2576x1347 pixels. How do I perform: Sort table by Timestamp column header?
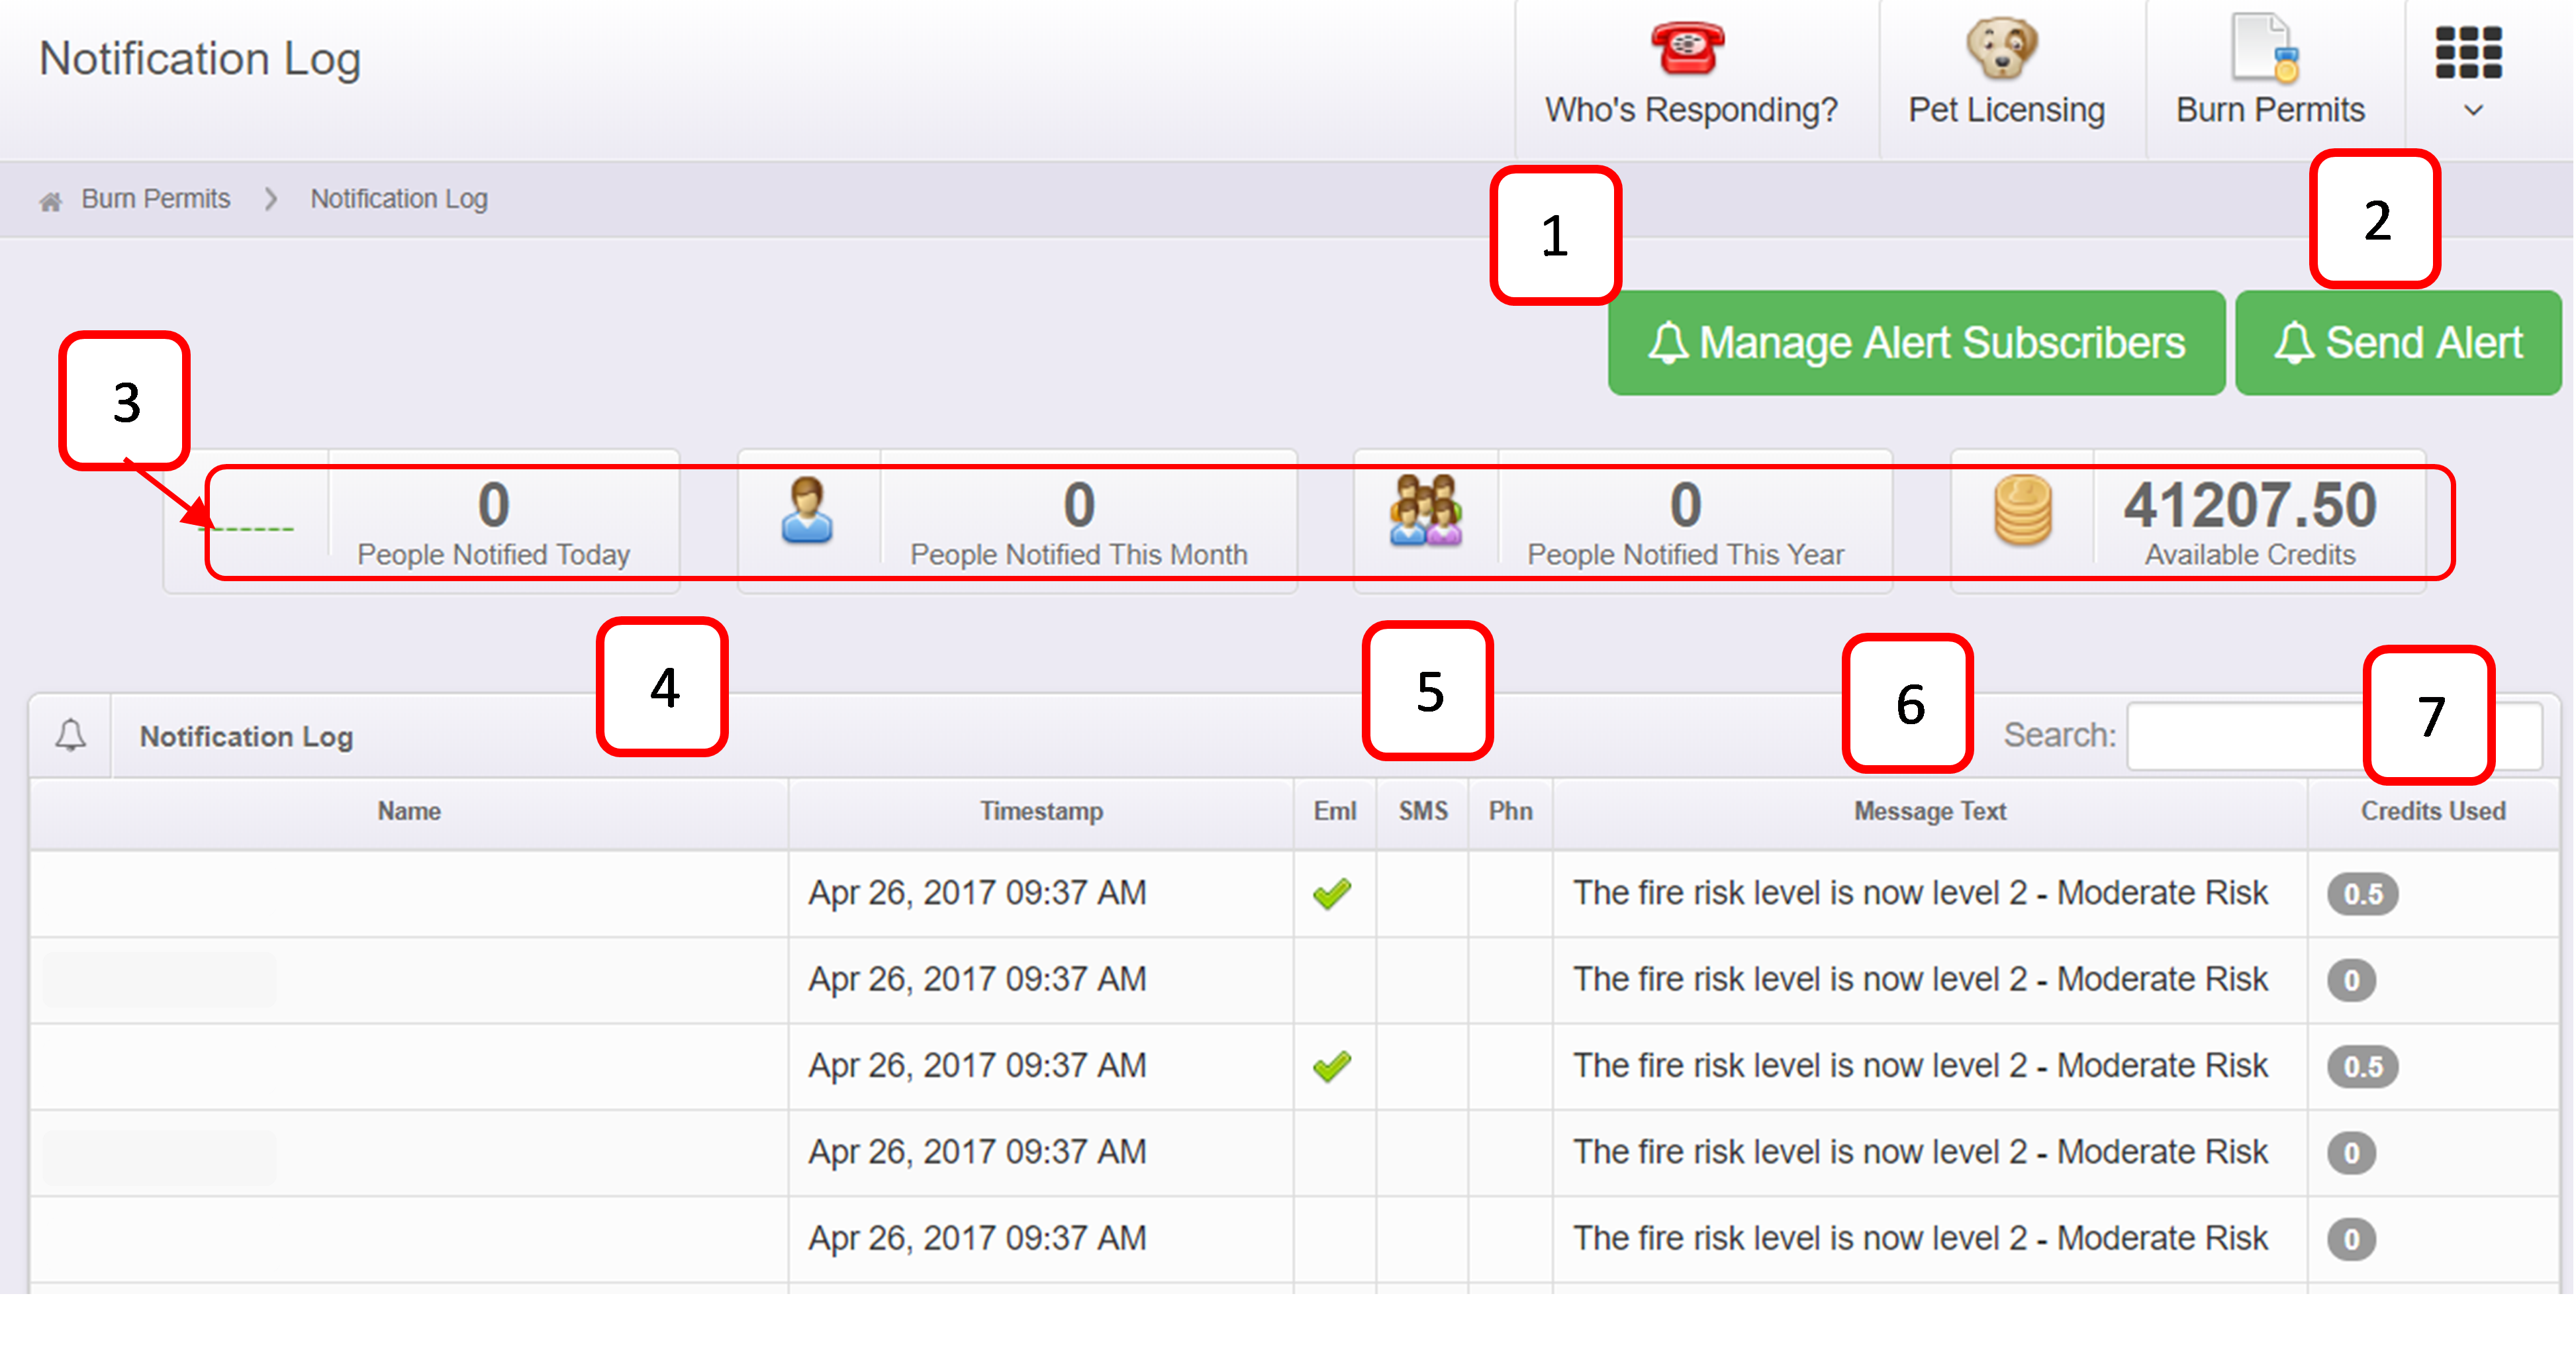pyautogui.click(x=1040, y=811)
